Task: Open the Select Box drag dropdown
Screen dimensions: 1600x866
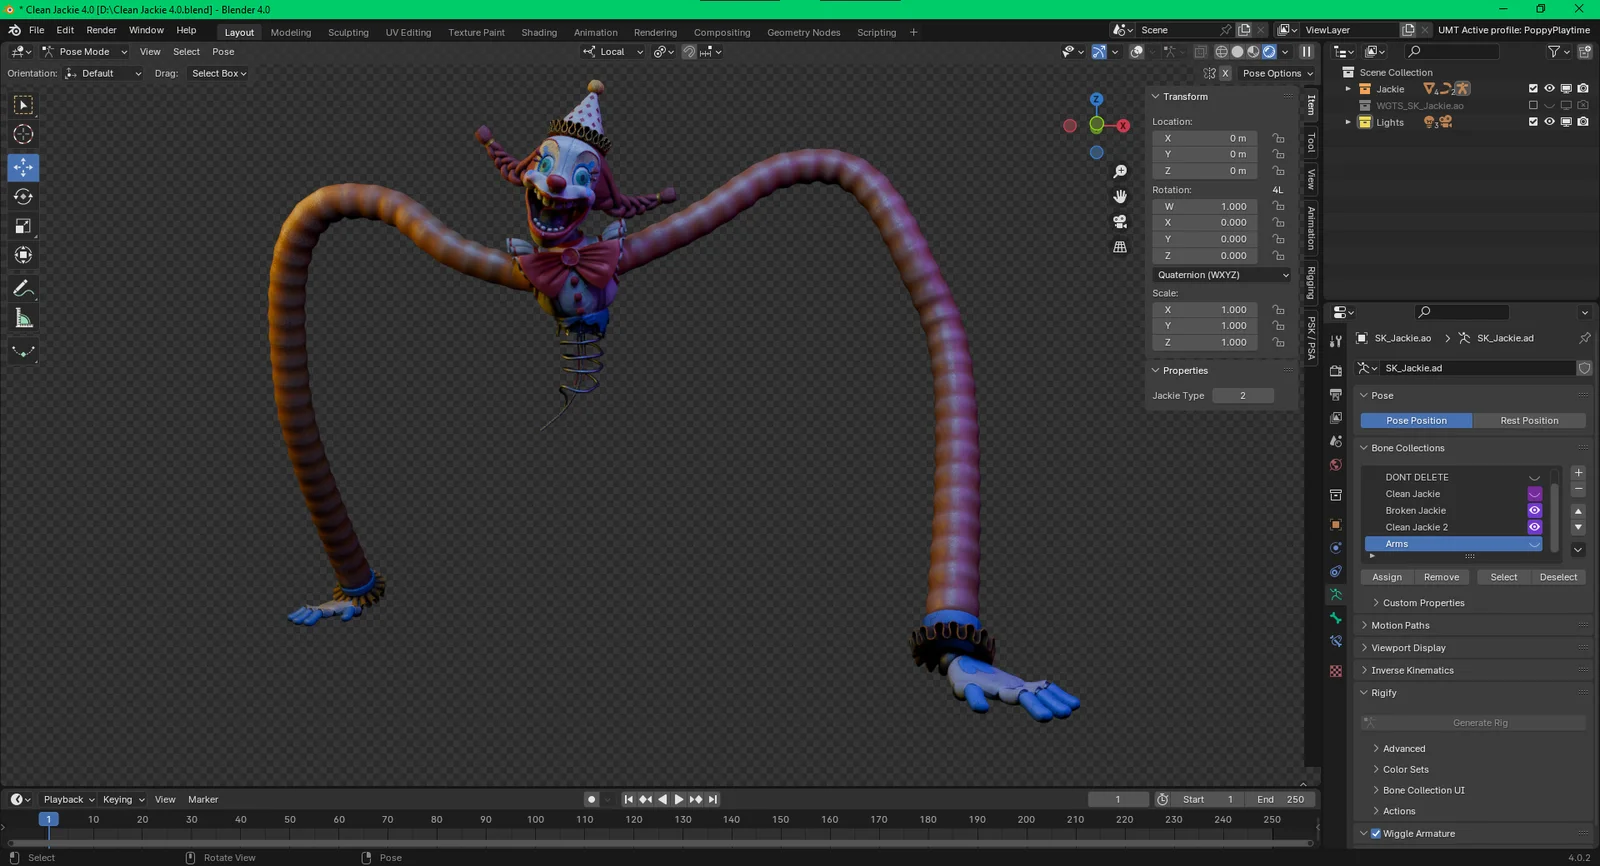Action: (219, 73)
